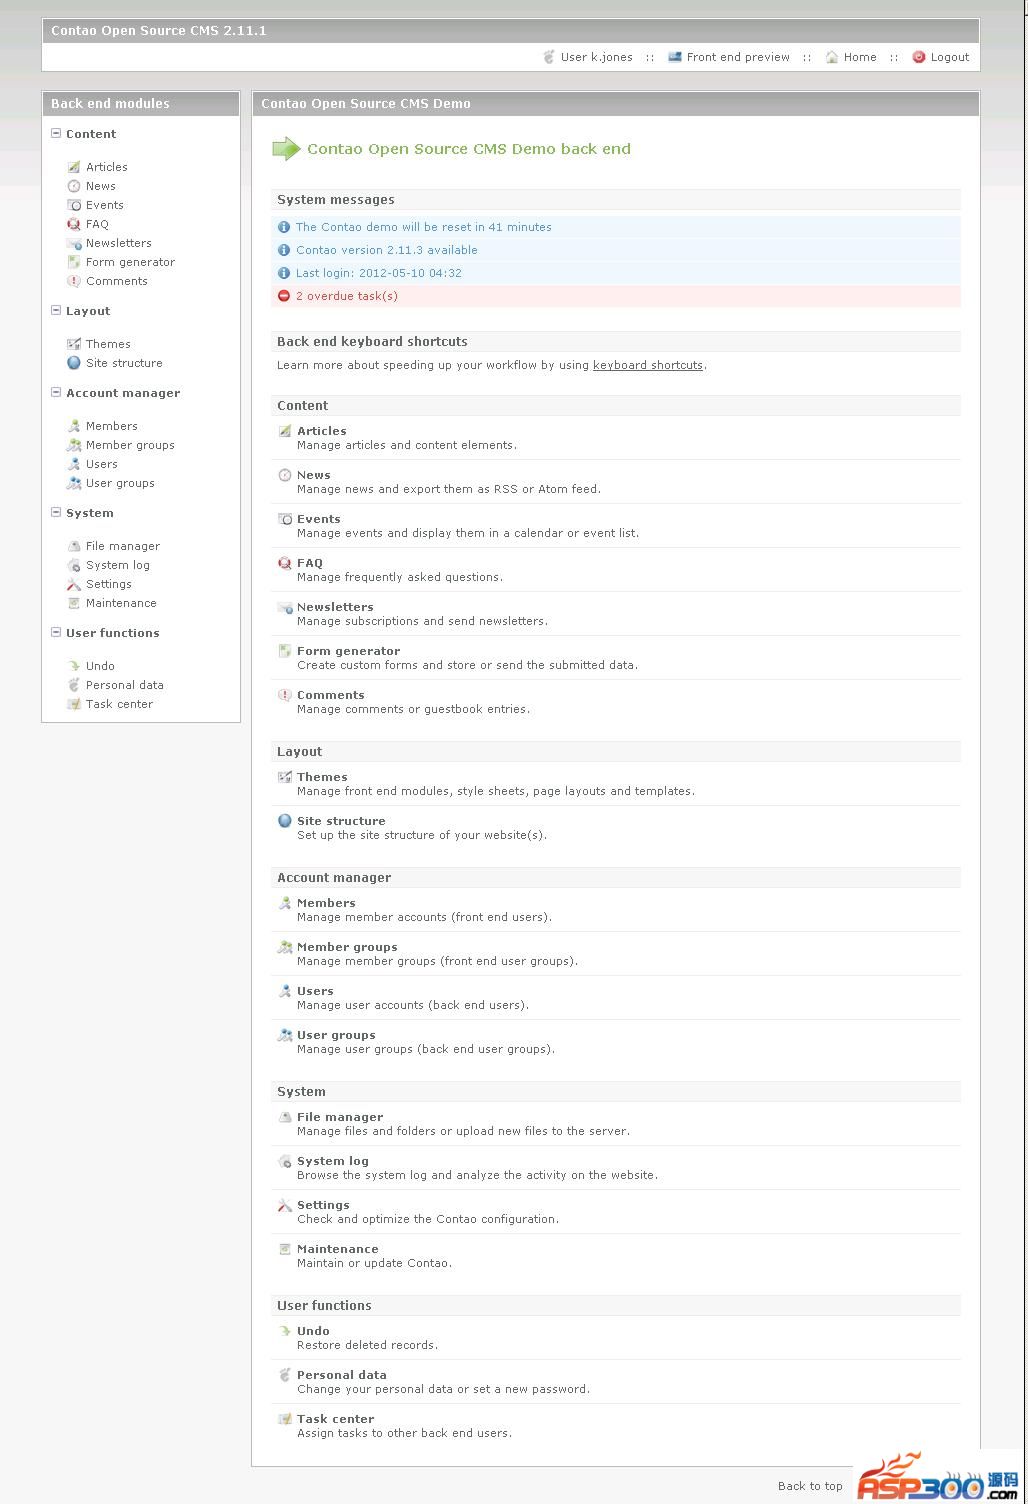1028x1504 pixels.
Task: Open Undo heading in main list
Action: (313, 1331)
